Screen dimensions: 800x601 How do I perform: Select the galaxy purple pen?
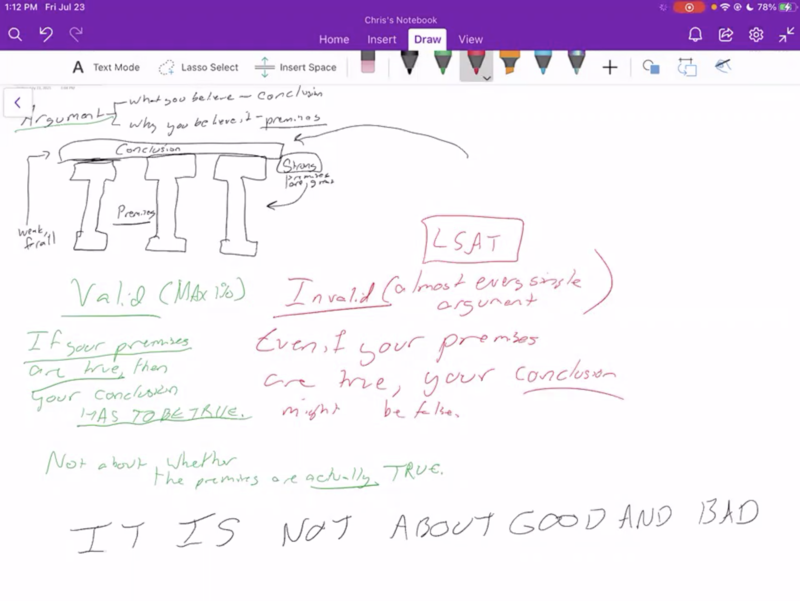[576, 65]
